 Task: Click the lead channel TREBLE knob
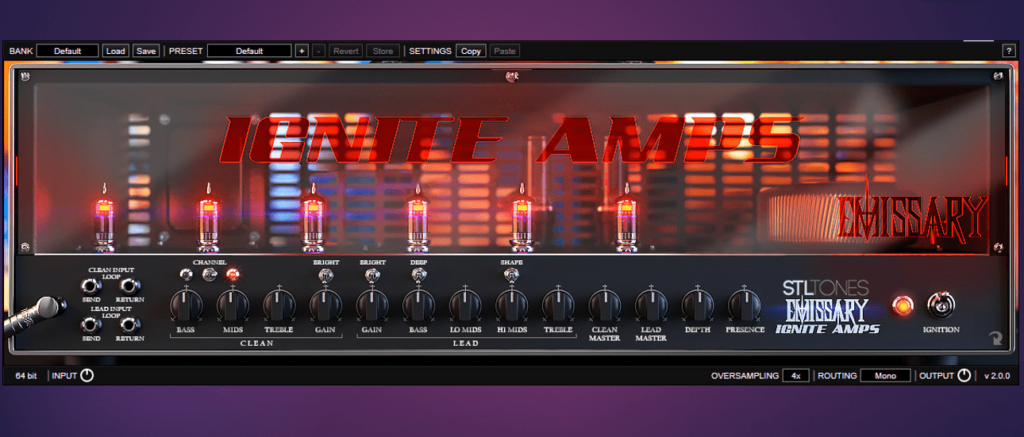[x=558, y=304]
